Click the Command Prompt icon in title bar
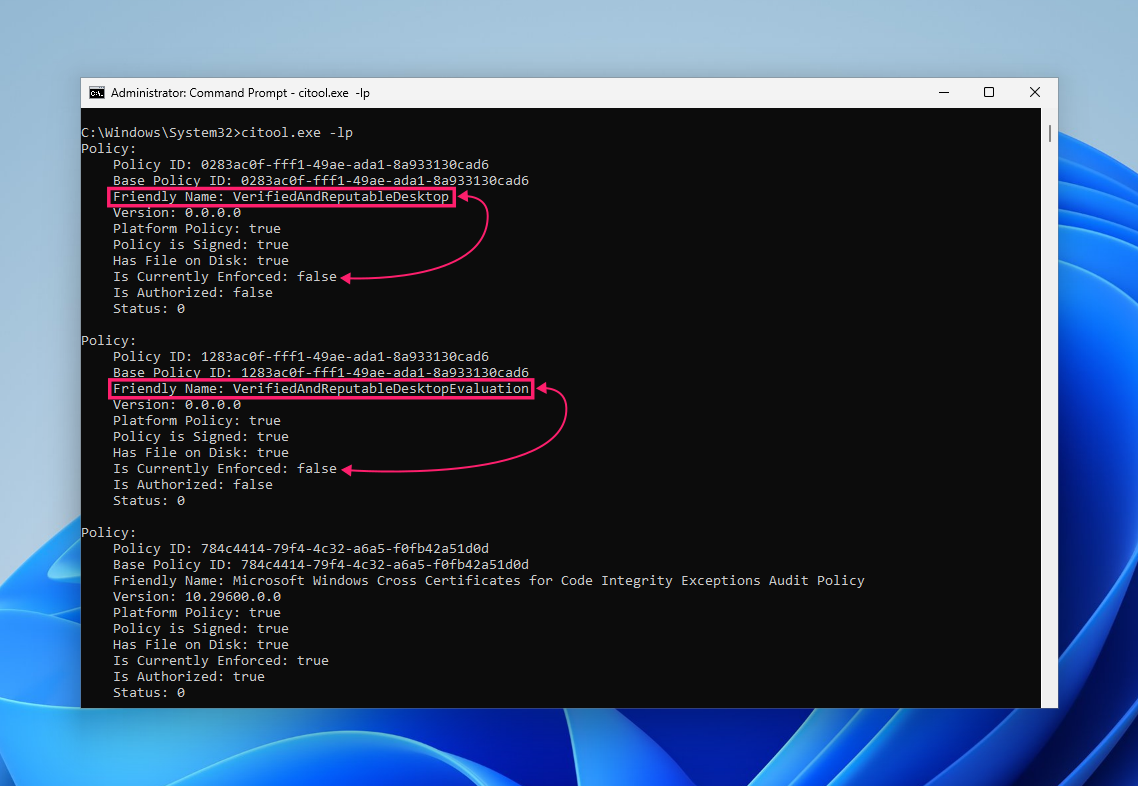 tap(97, 93)
